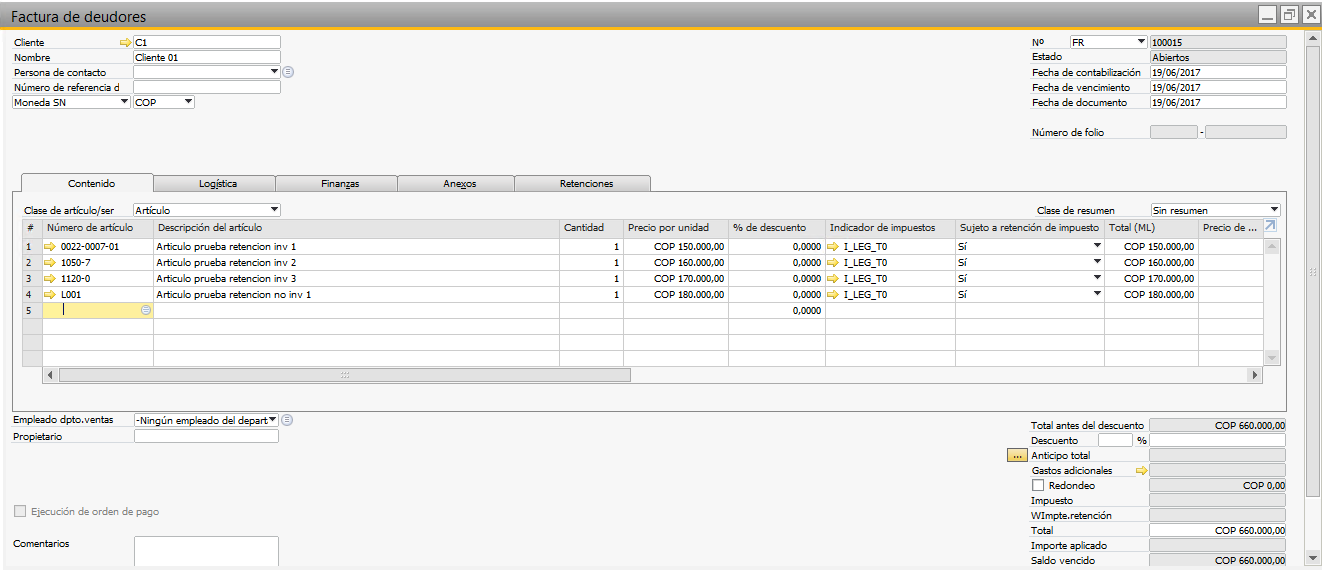Open row 1 Sujeto a retención dropdown

1096,246
